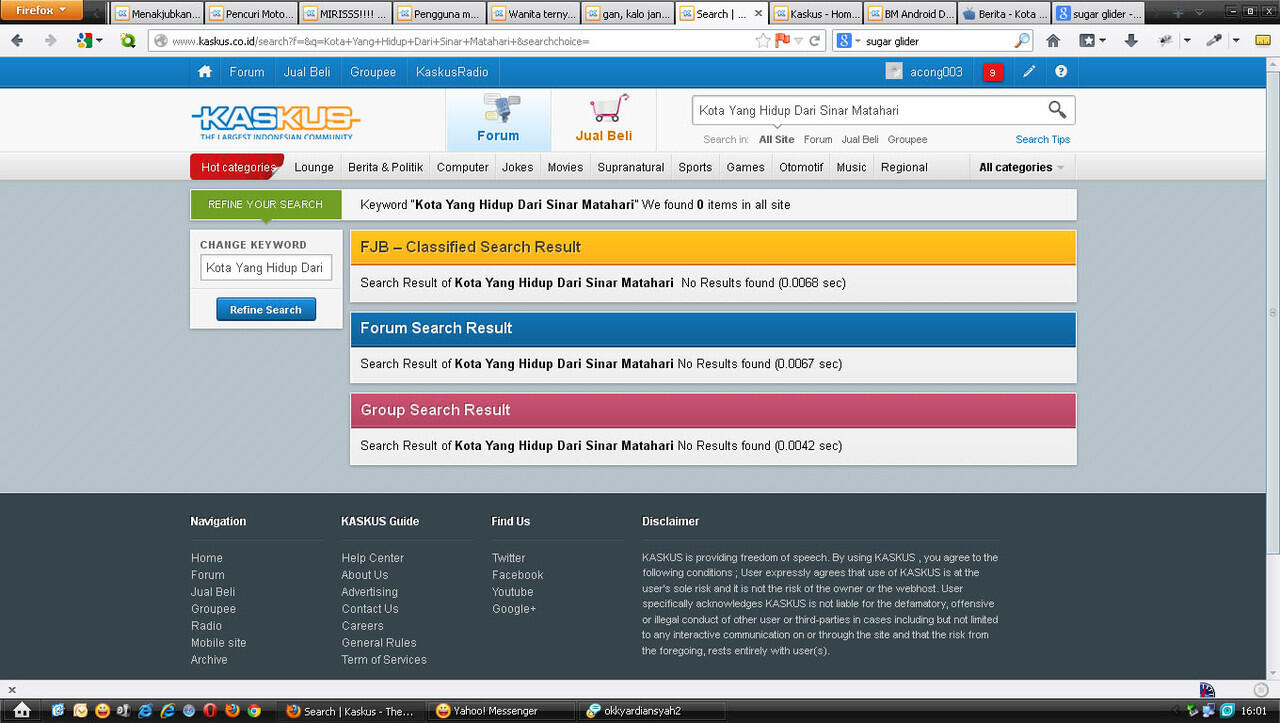Viewport: 1280px width, 723px height.
Task: Open Computer category
Action: pyautogui.click(x=463, y=167)
